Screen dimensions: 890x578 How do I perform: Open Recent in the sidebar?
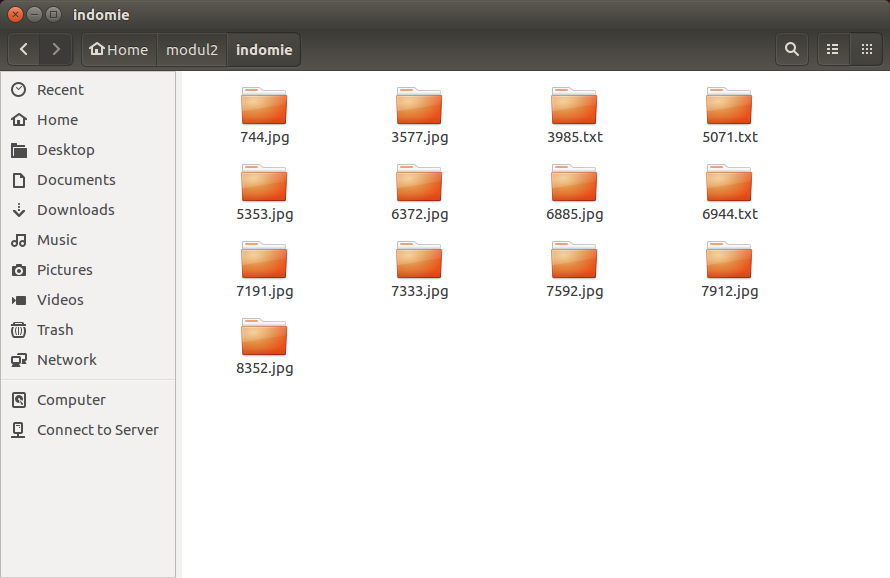88,90
